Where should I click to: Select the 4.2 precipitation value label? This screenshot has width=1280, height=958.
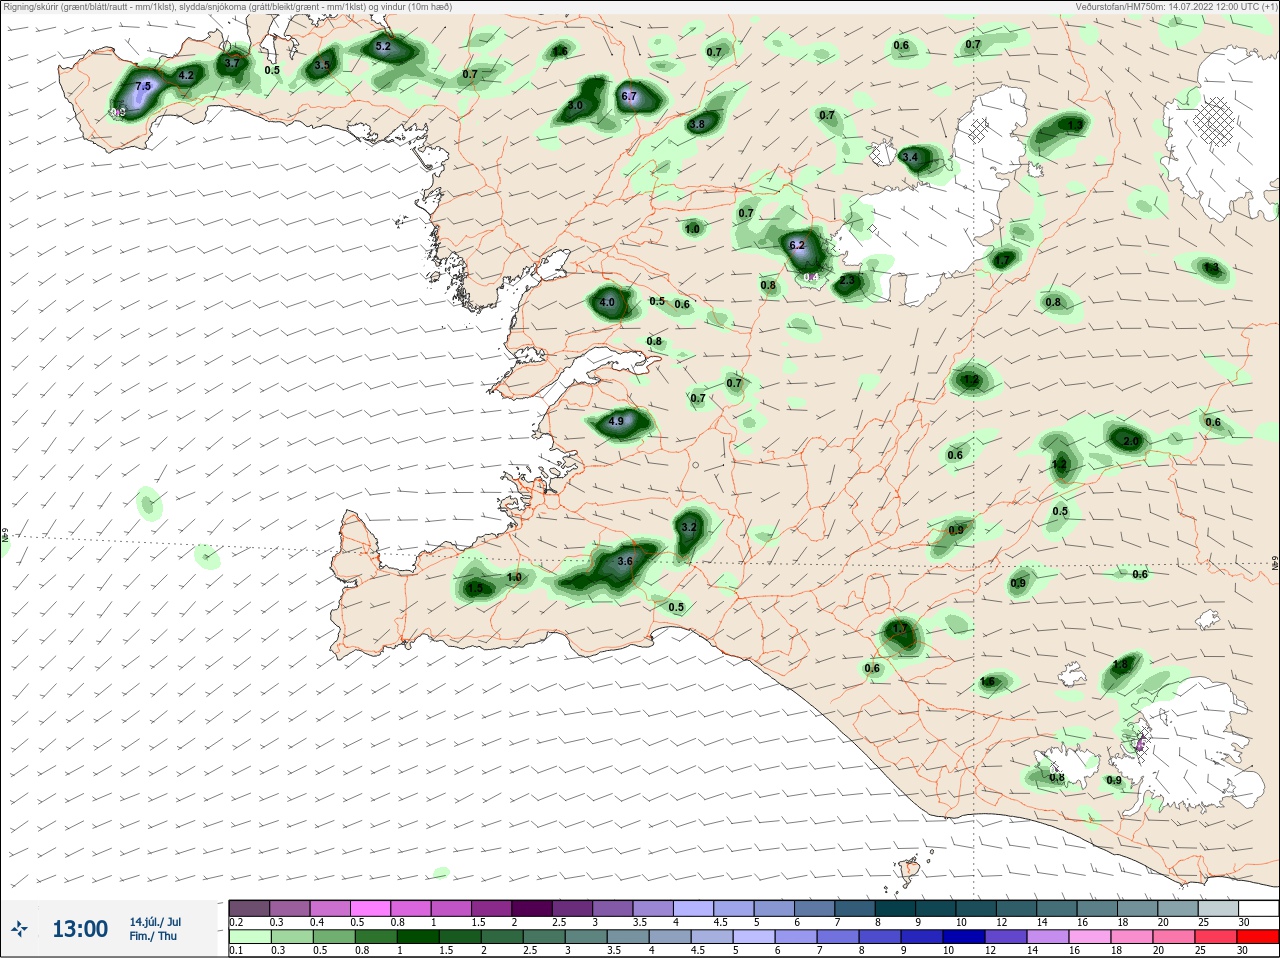186,75
